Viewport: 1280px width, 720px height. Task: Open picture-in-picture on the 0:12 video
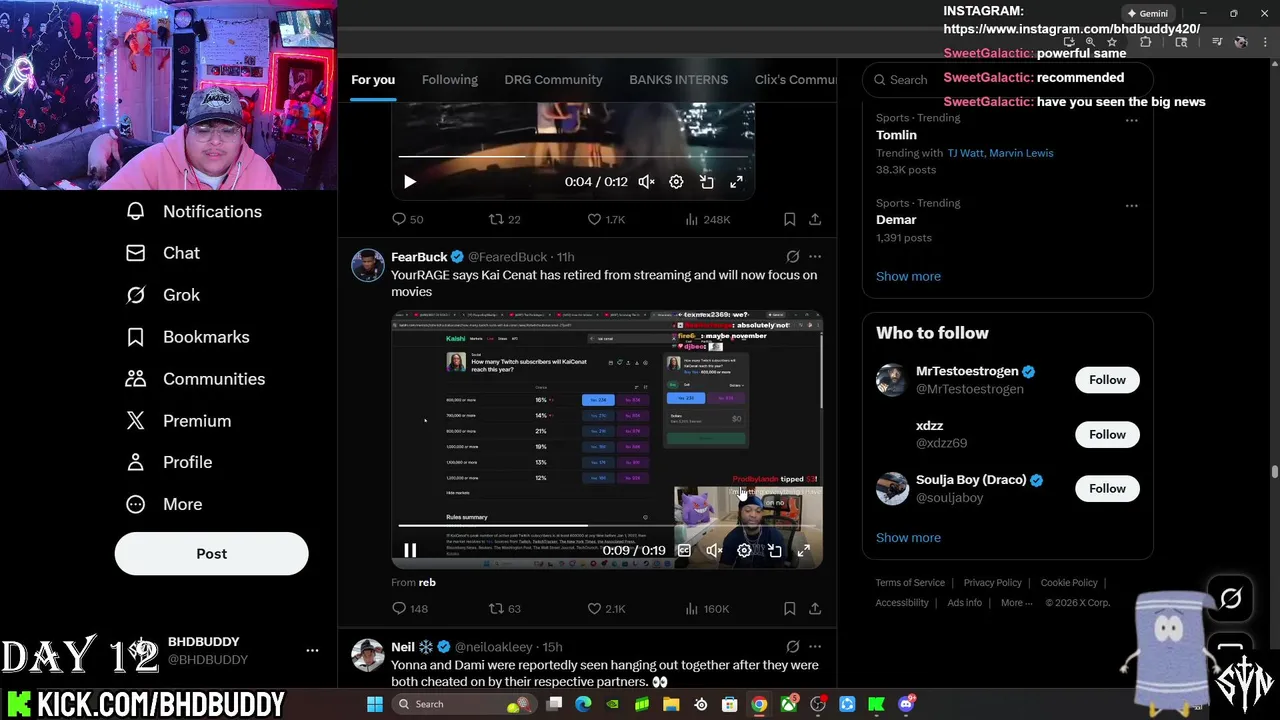point(706,181)
